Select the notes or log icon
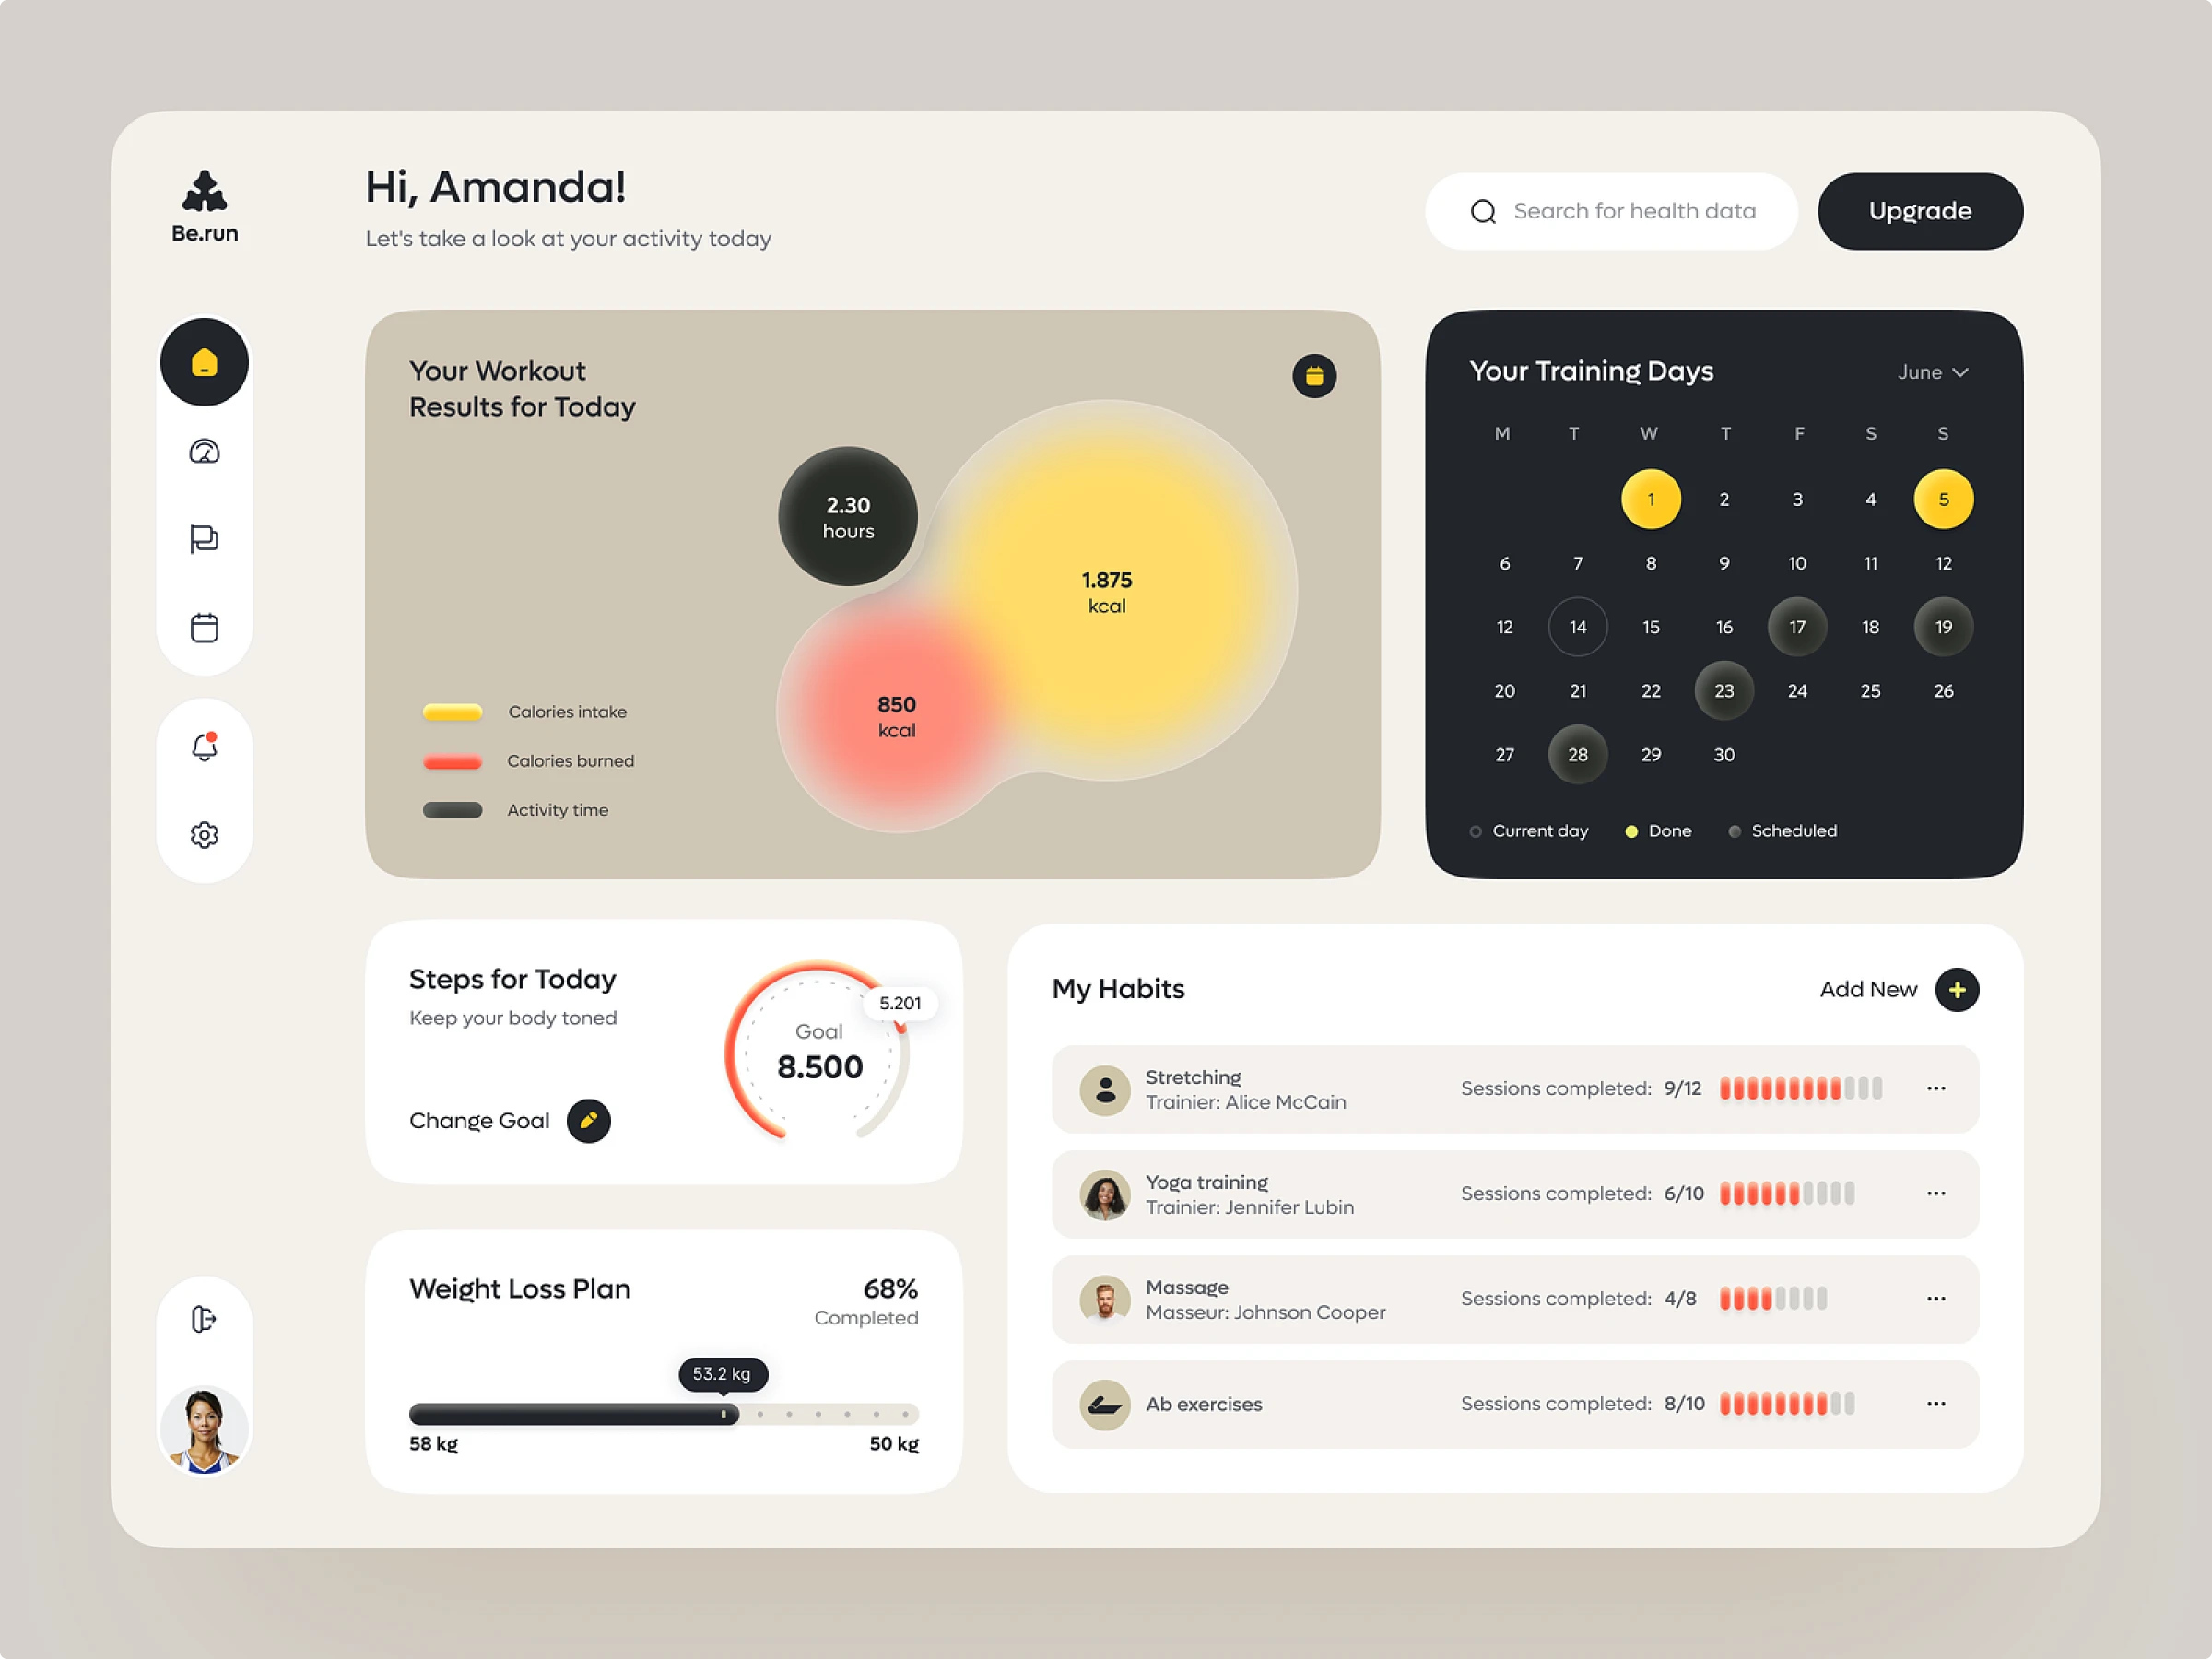Viewport: 2212px width, 1659px height. click(x=206, y=536)
